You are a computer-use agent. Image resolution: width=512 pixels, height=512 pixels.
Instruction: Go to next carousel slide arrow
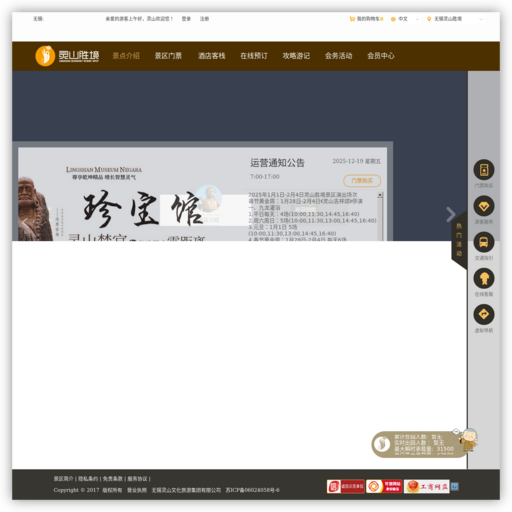pyautogui.click(x=450, y=214)
